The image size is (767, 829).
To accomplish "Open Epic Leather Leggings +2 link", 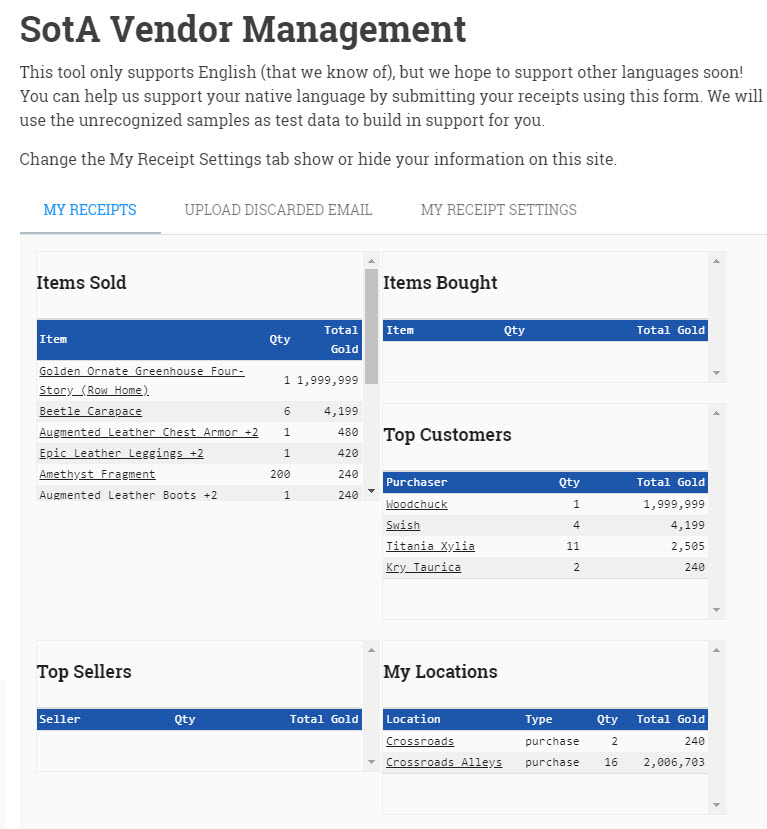I will (121, 454).
